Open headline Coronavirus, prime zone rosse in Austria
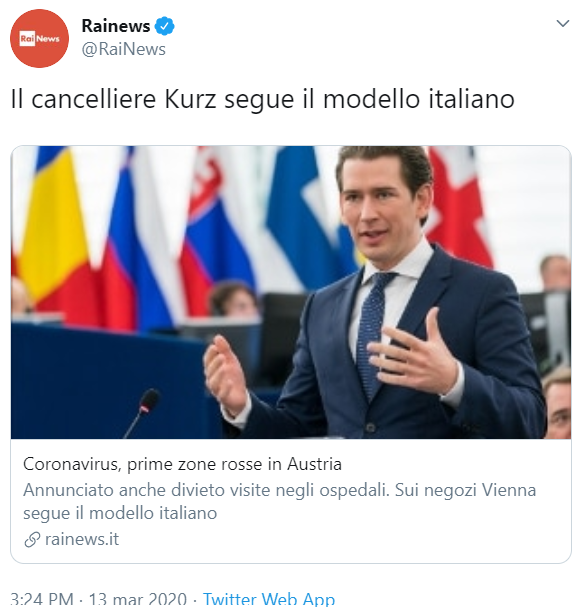 [182, 464]
